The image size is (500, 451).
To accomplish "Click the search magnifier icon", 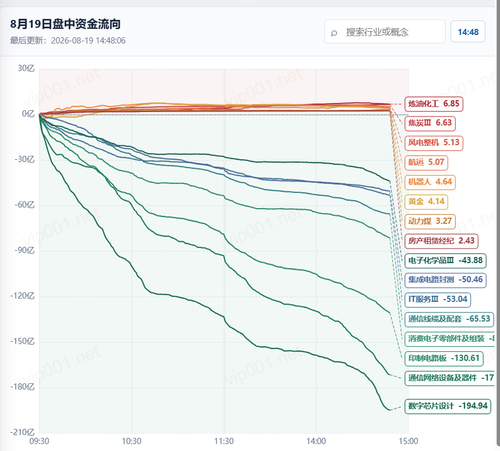I will point(334,33).
